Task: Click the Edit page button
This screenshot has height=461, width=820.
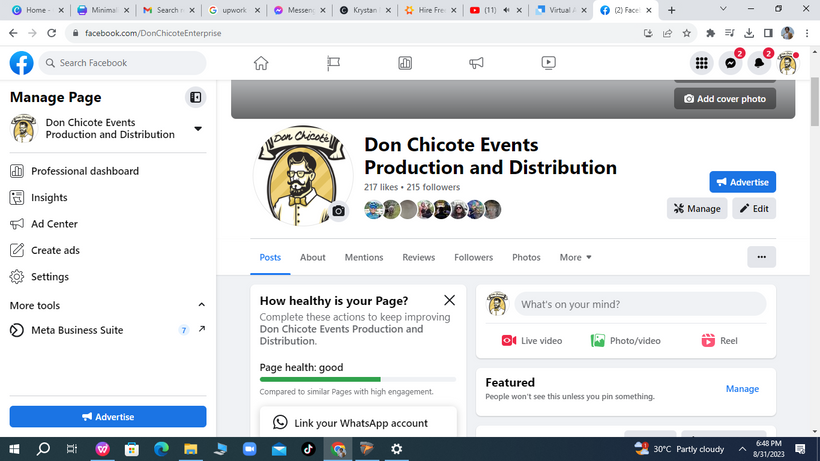Action: (754, 209)
